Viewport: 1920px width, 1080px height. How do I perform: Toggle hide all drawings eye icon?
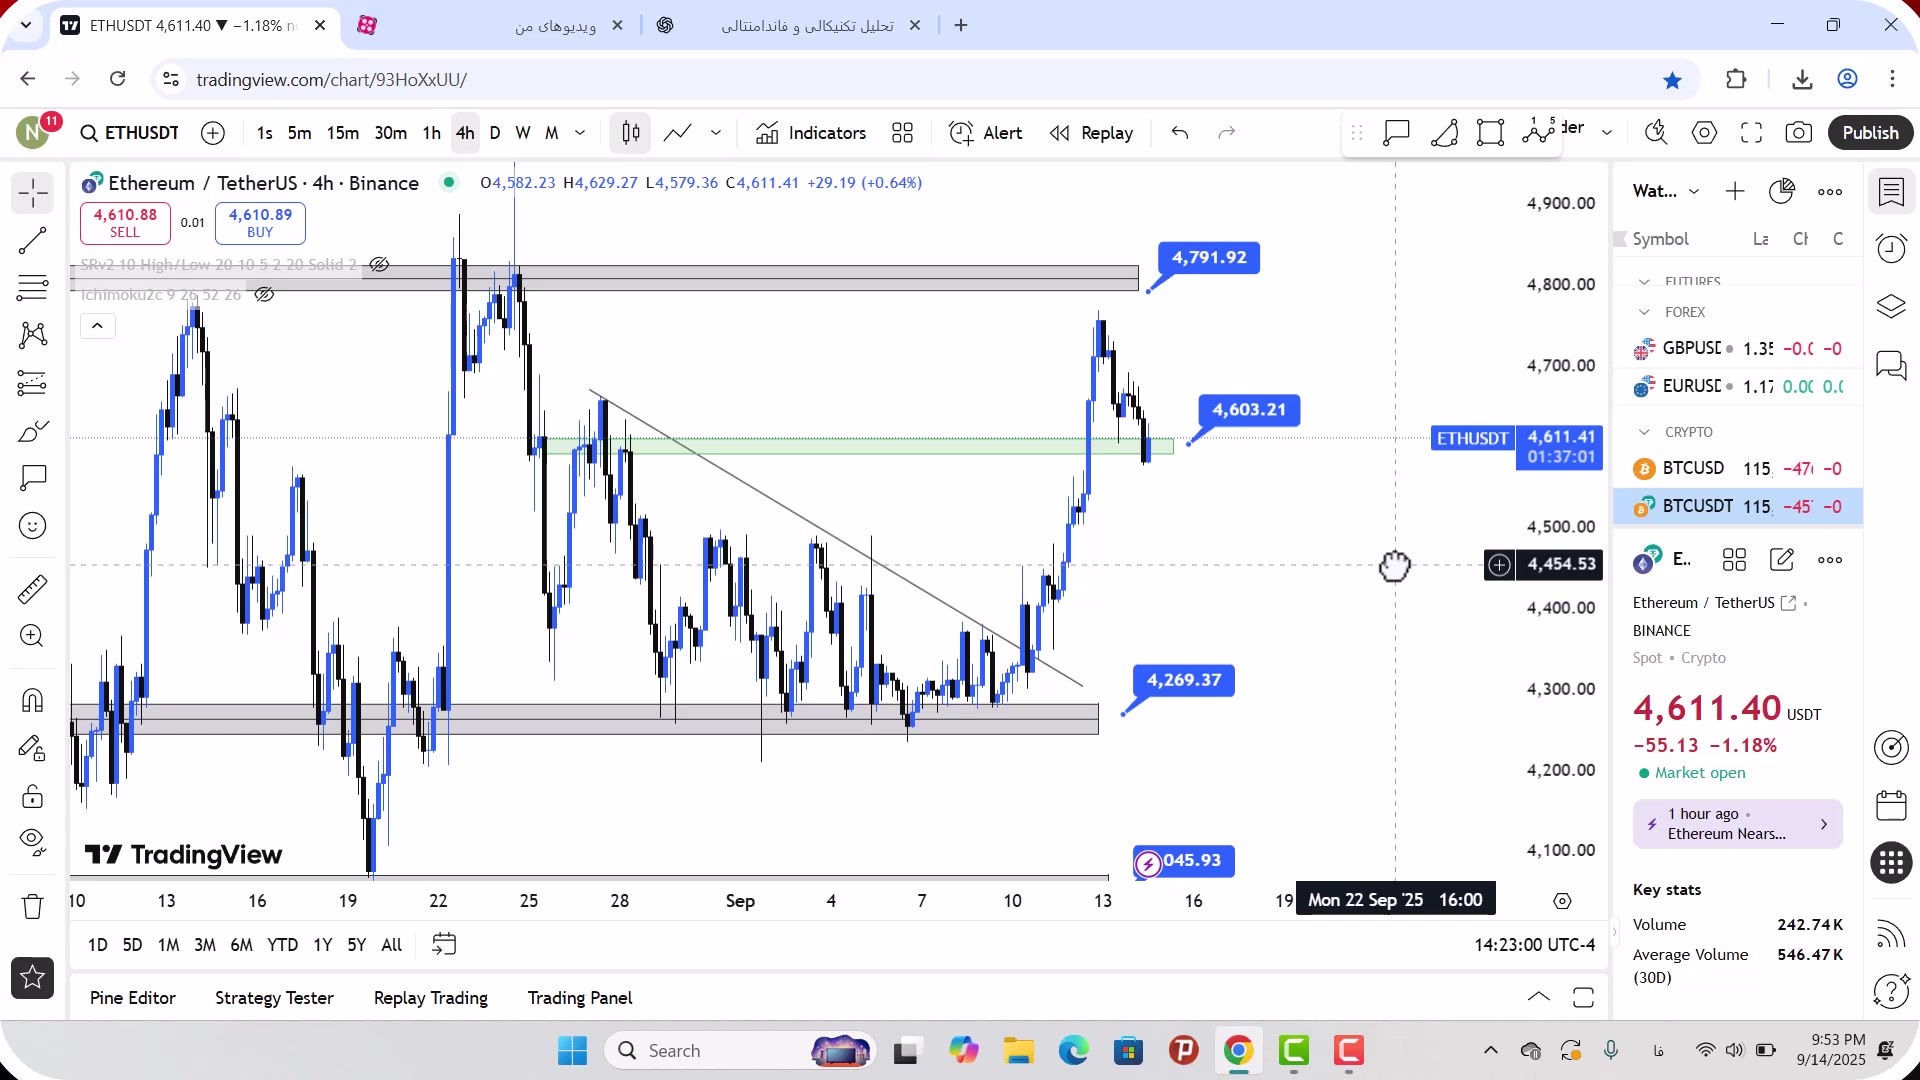point(32,843)
